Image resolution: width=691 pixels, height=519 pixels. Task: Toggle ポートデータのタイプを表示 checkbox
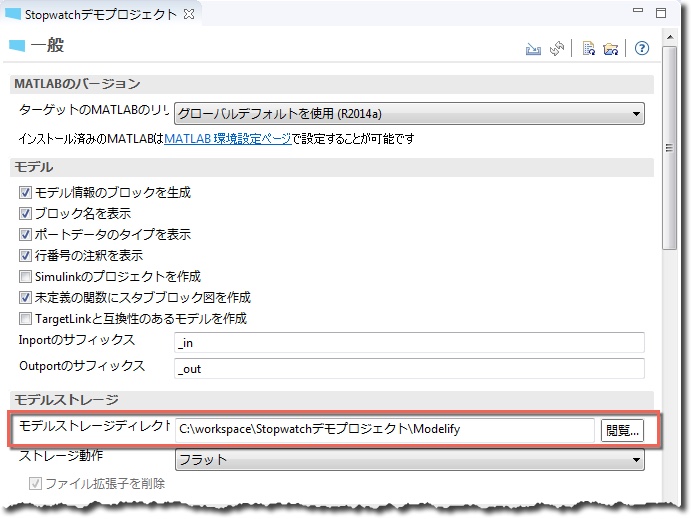[25, 234]
